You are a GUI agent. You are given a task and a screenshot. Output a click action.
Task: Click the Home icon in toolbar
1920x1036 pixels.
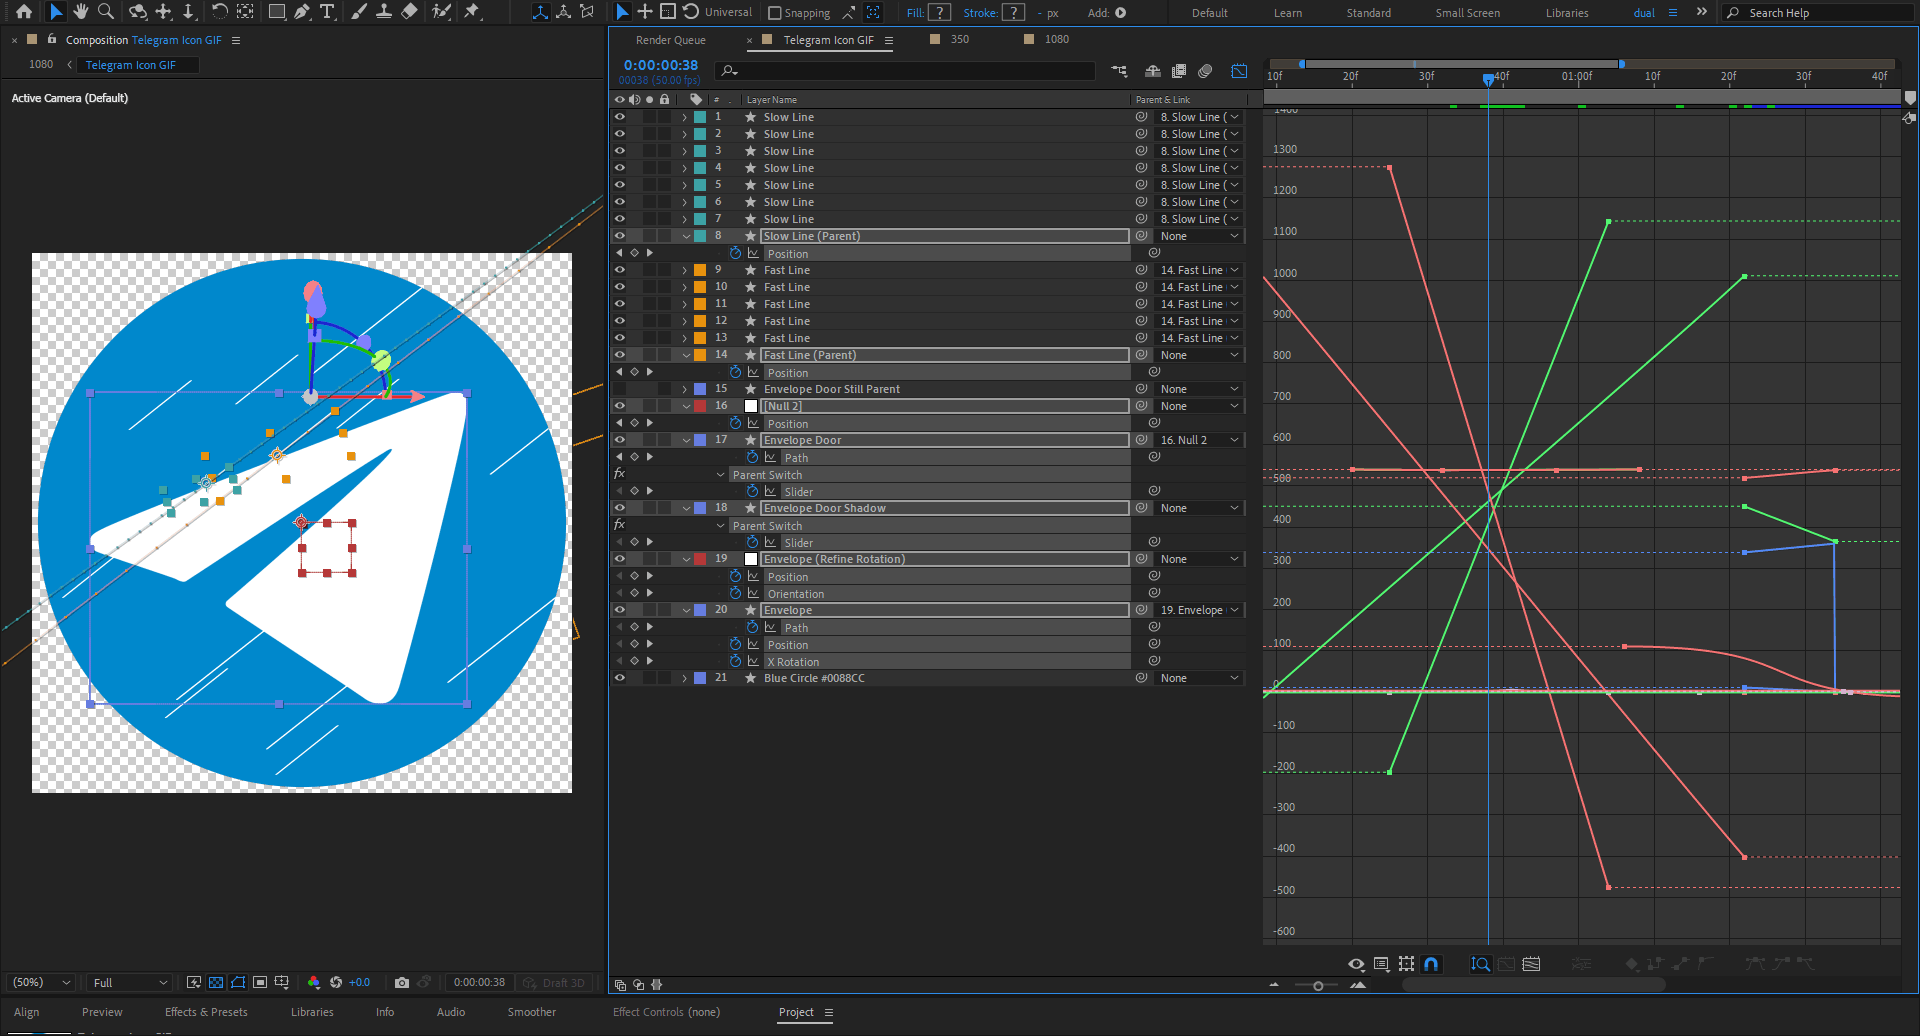tap(24, 12)
